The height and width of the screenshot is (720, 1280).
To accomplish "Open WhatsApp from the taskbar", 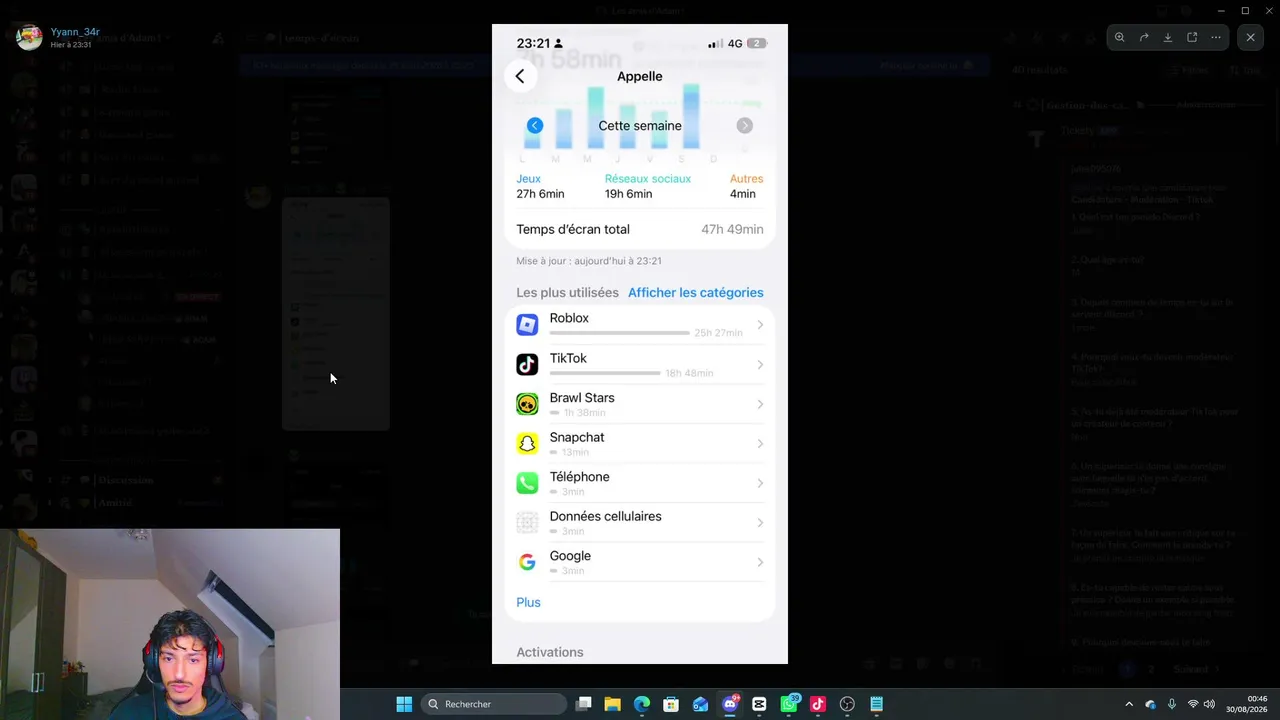I will click(x=789, y=704).
